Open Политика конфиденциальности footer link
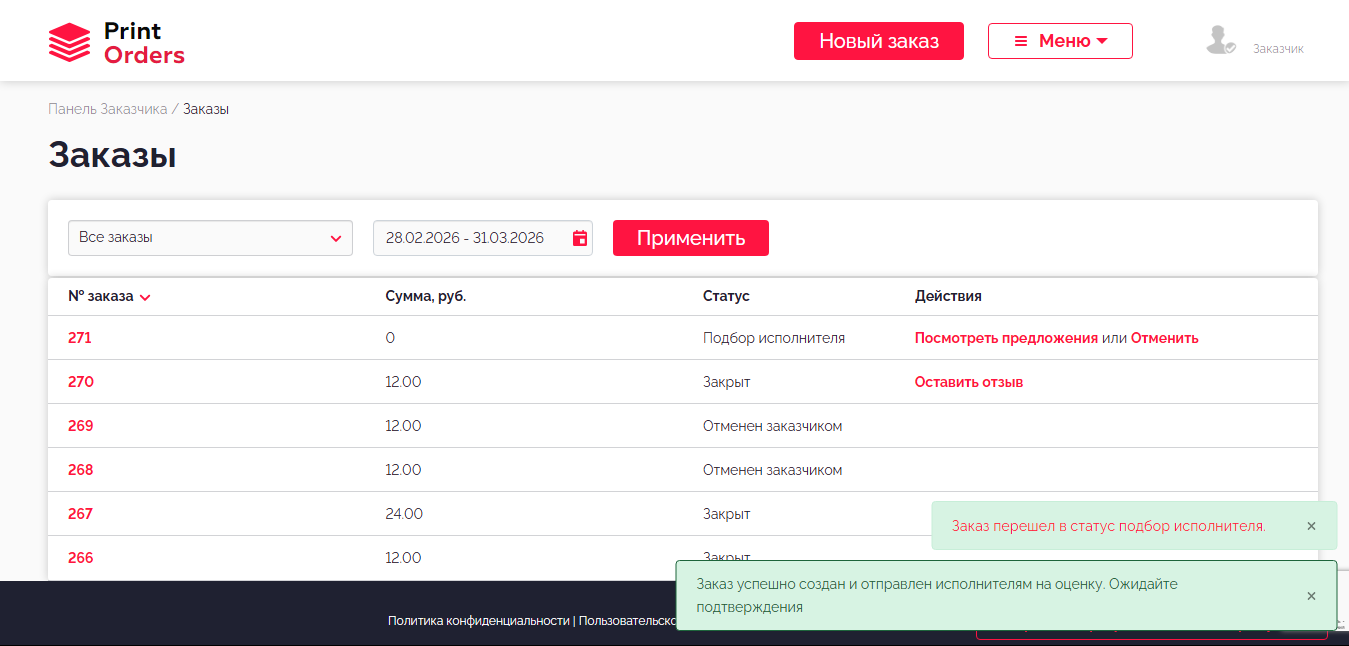The height and width of the screenshot is (646, 1349). tap(478, 621)
